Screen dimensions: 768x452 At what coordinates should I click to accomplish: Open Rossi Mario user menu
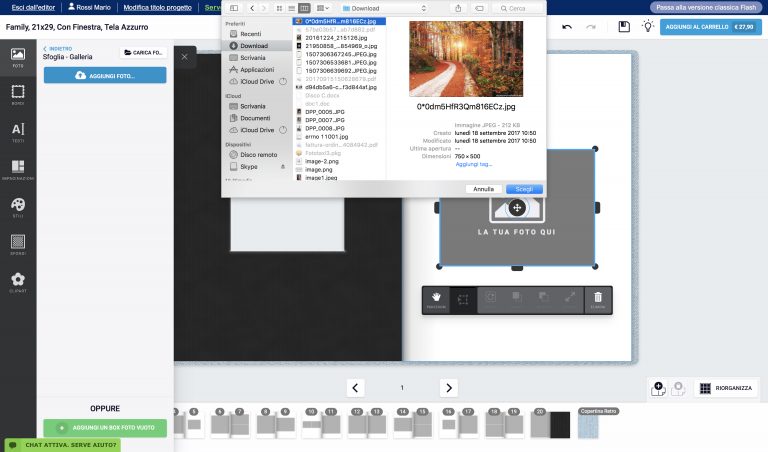tap(89, 7)
